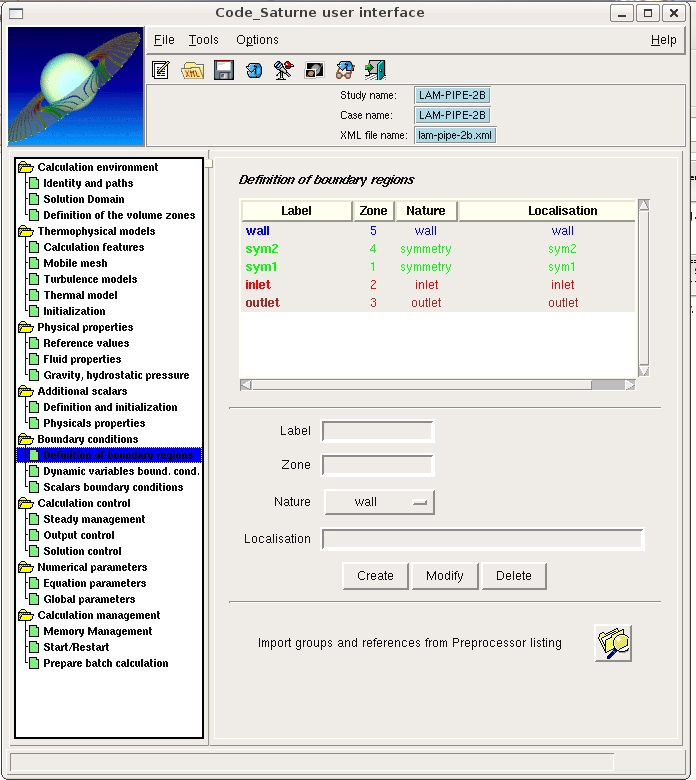Collapse the Calculation environment folder
Image resolution: width=696 pixels, height=780 pixels.
point(25,167)
